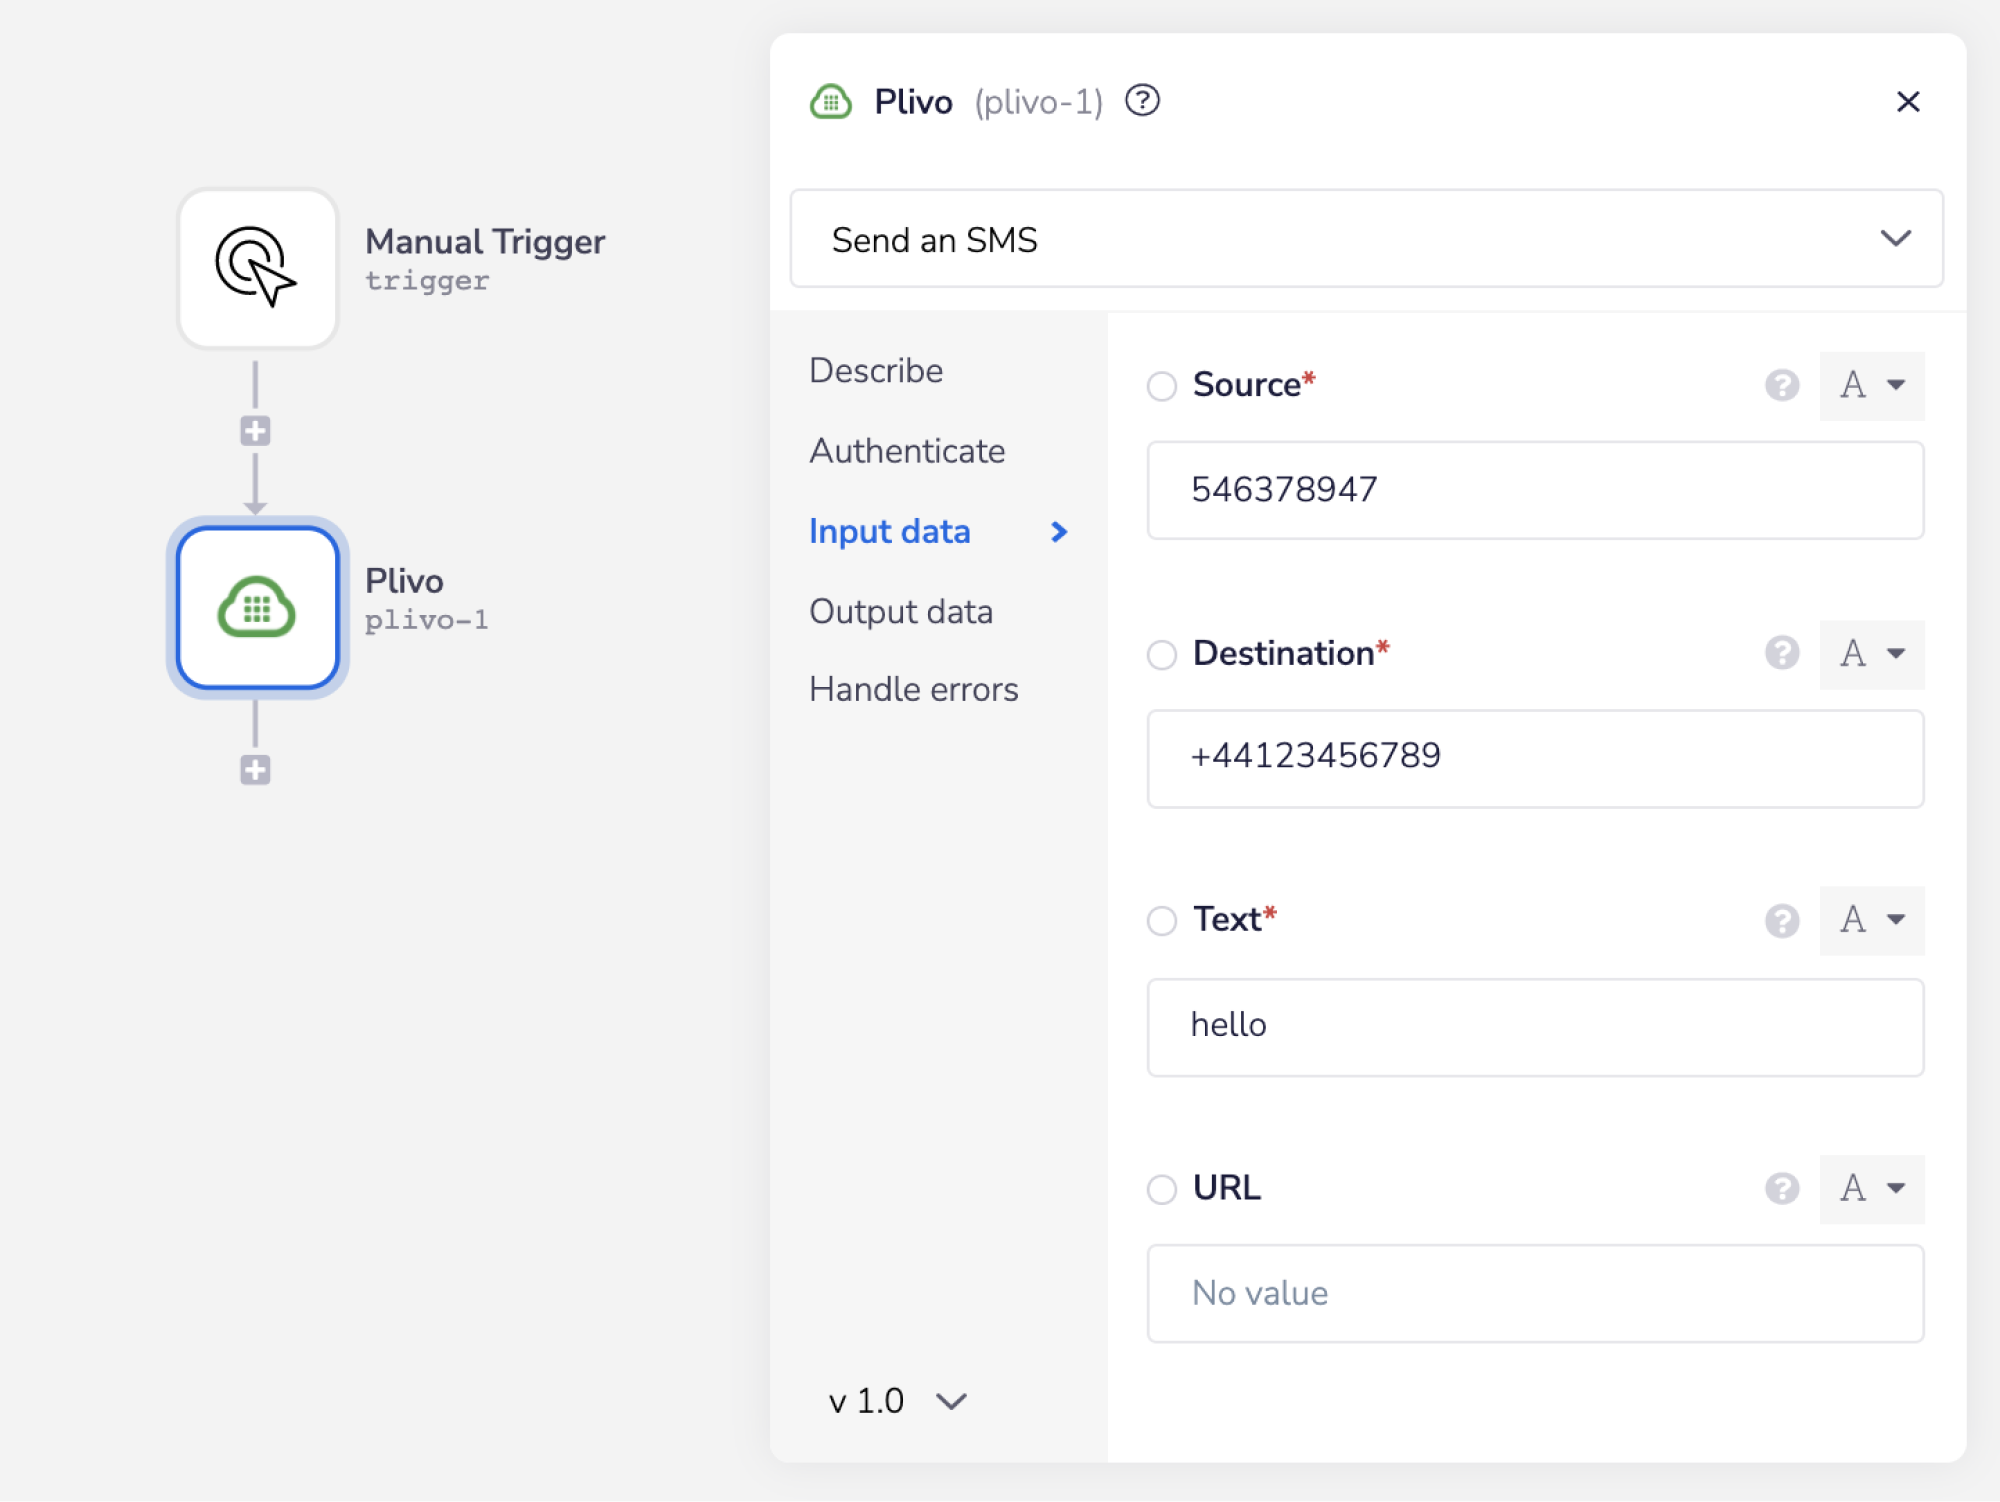
Task: Add step between trigger and Plivo
Action: 255,431
